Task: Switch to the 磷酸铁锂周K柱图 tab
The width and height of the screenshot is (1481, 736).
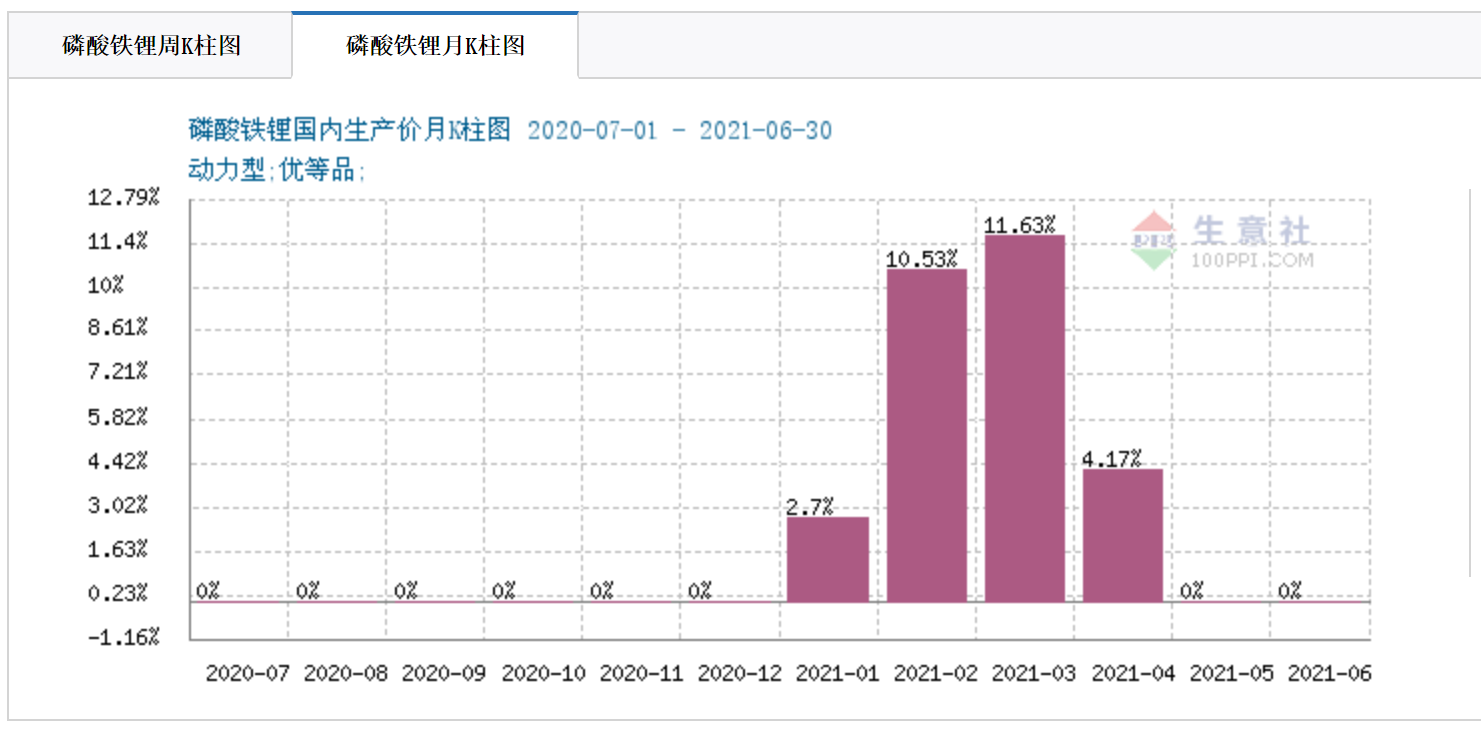Action: pos(151,46)
